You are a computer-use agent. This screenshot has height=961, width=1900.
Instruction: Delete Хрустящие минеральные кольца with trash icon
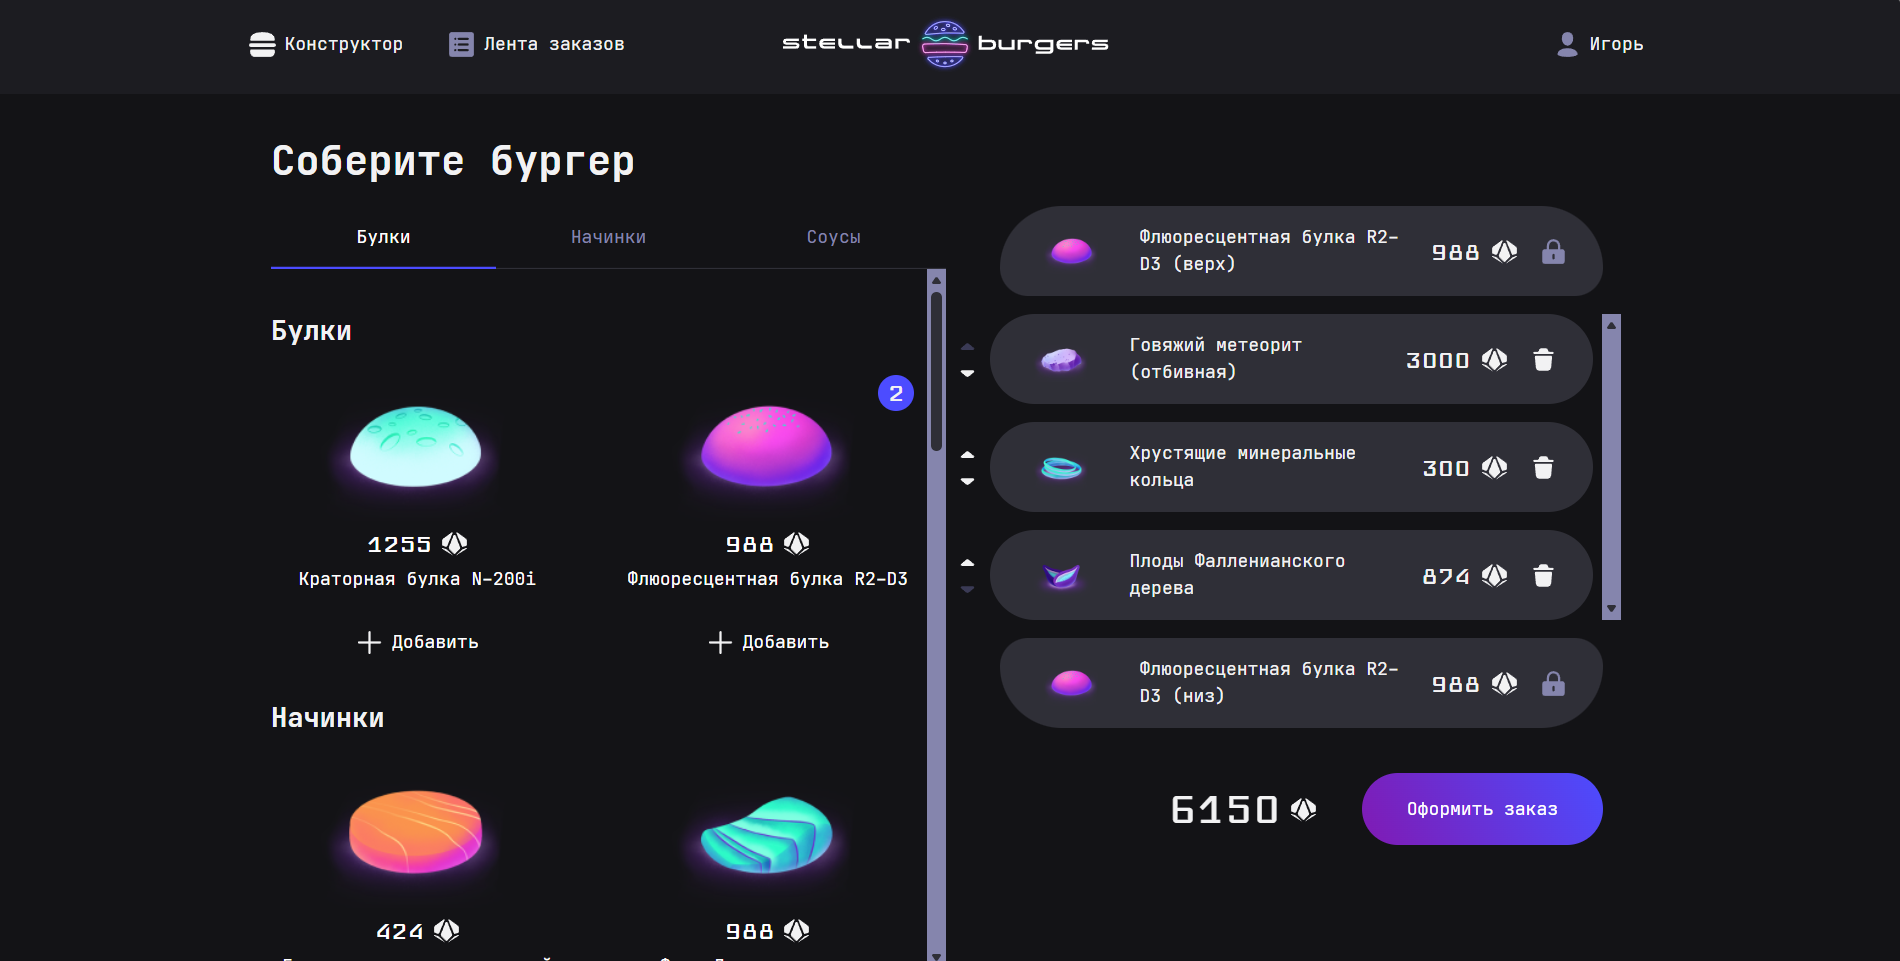click(1544, 468)
